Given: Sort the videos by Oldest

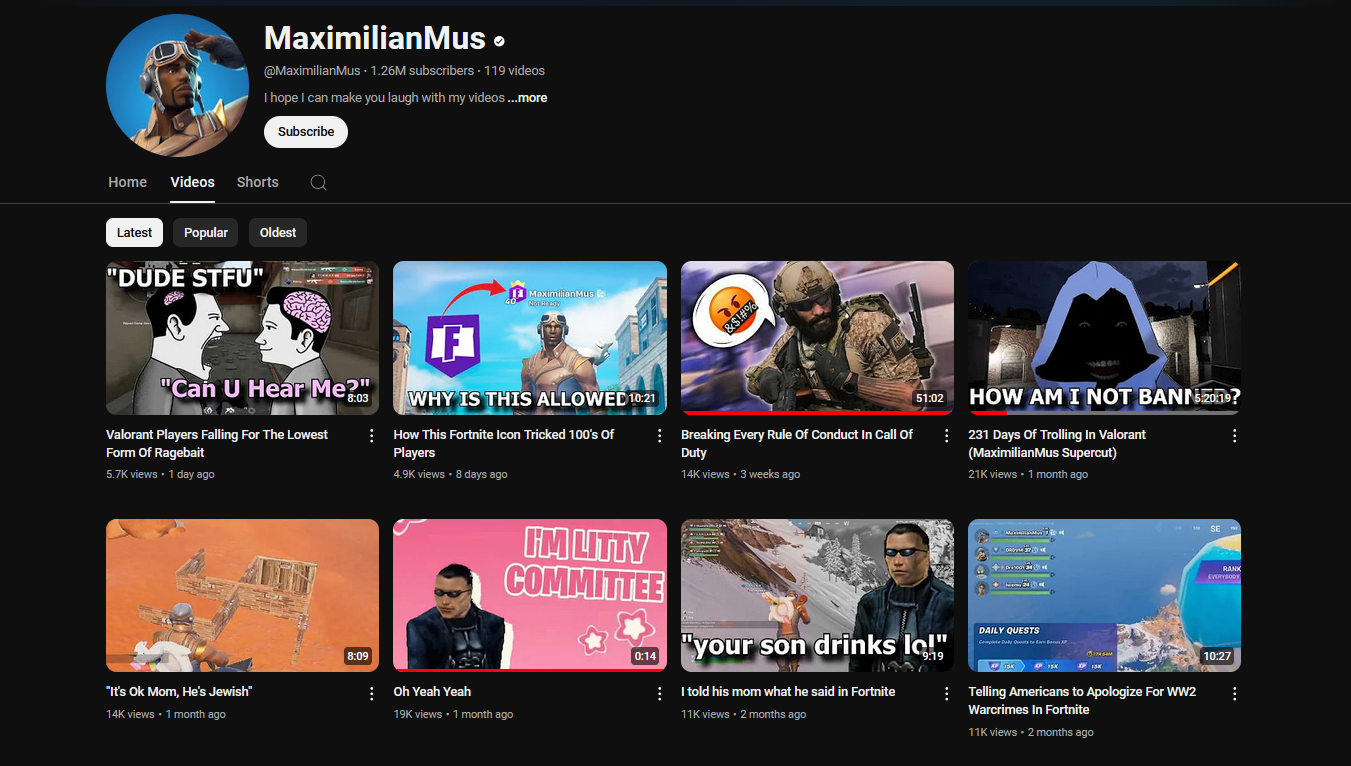Looking at the screenshot, I should click(x=278, y=232).
